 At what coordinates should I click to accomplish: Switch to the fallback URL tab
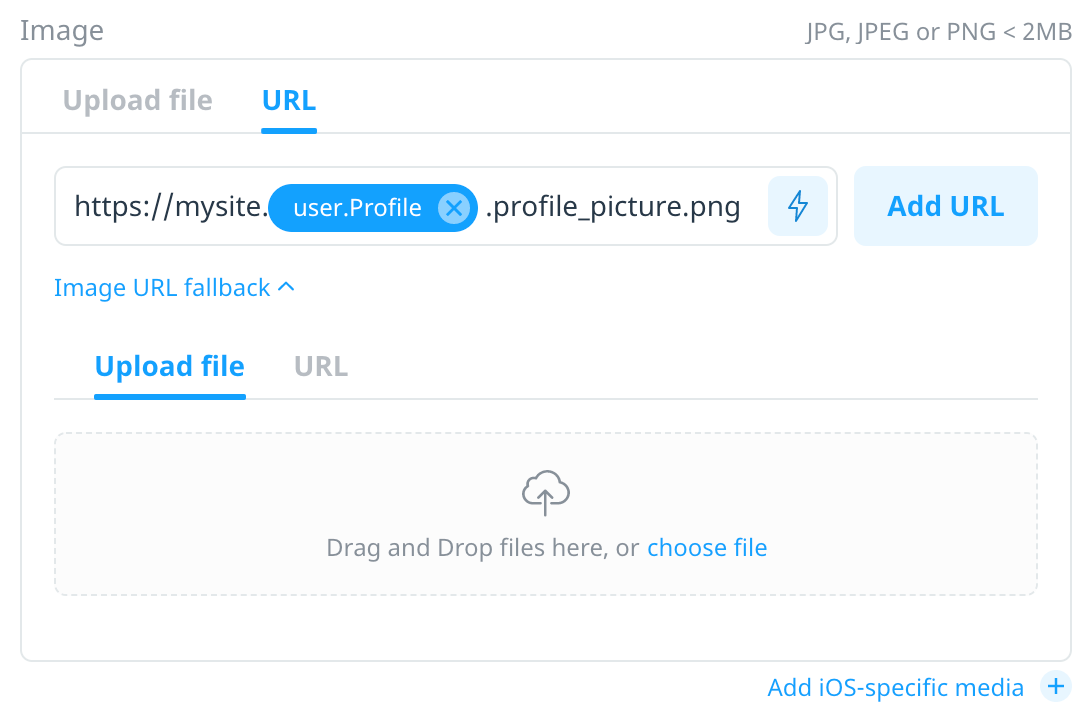point(321,366)
